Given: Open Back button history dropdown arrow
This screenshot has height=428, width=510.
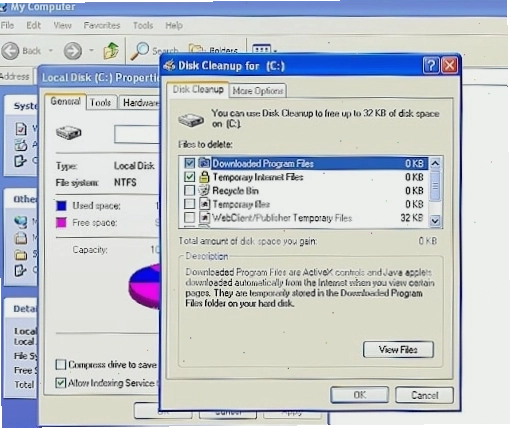Looking at the screenshot, I should click(x=51, y=51).
